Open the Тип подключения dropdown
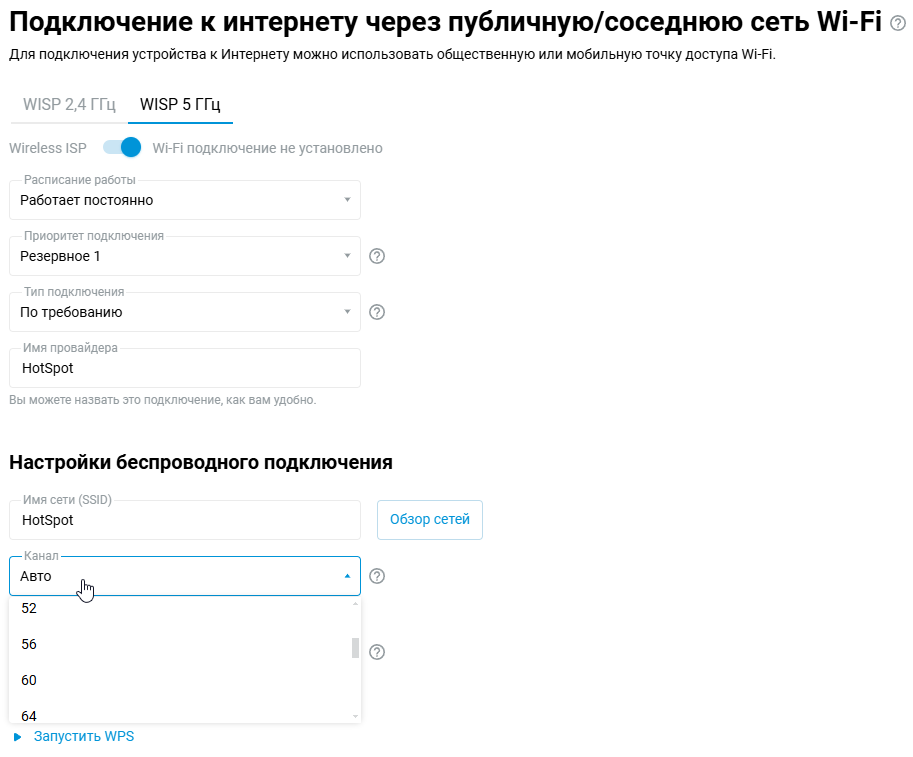This screenshot has width=913, height=757. point(185,312)
